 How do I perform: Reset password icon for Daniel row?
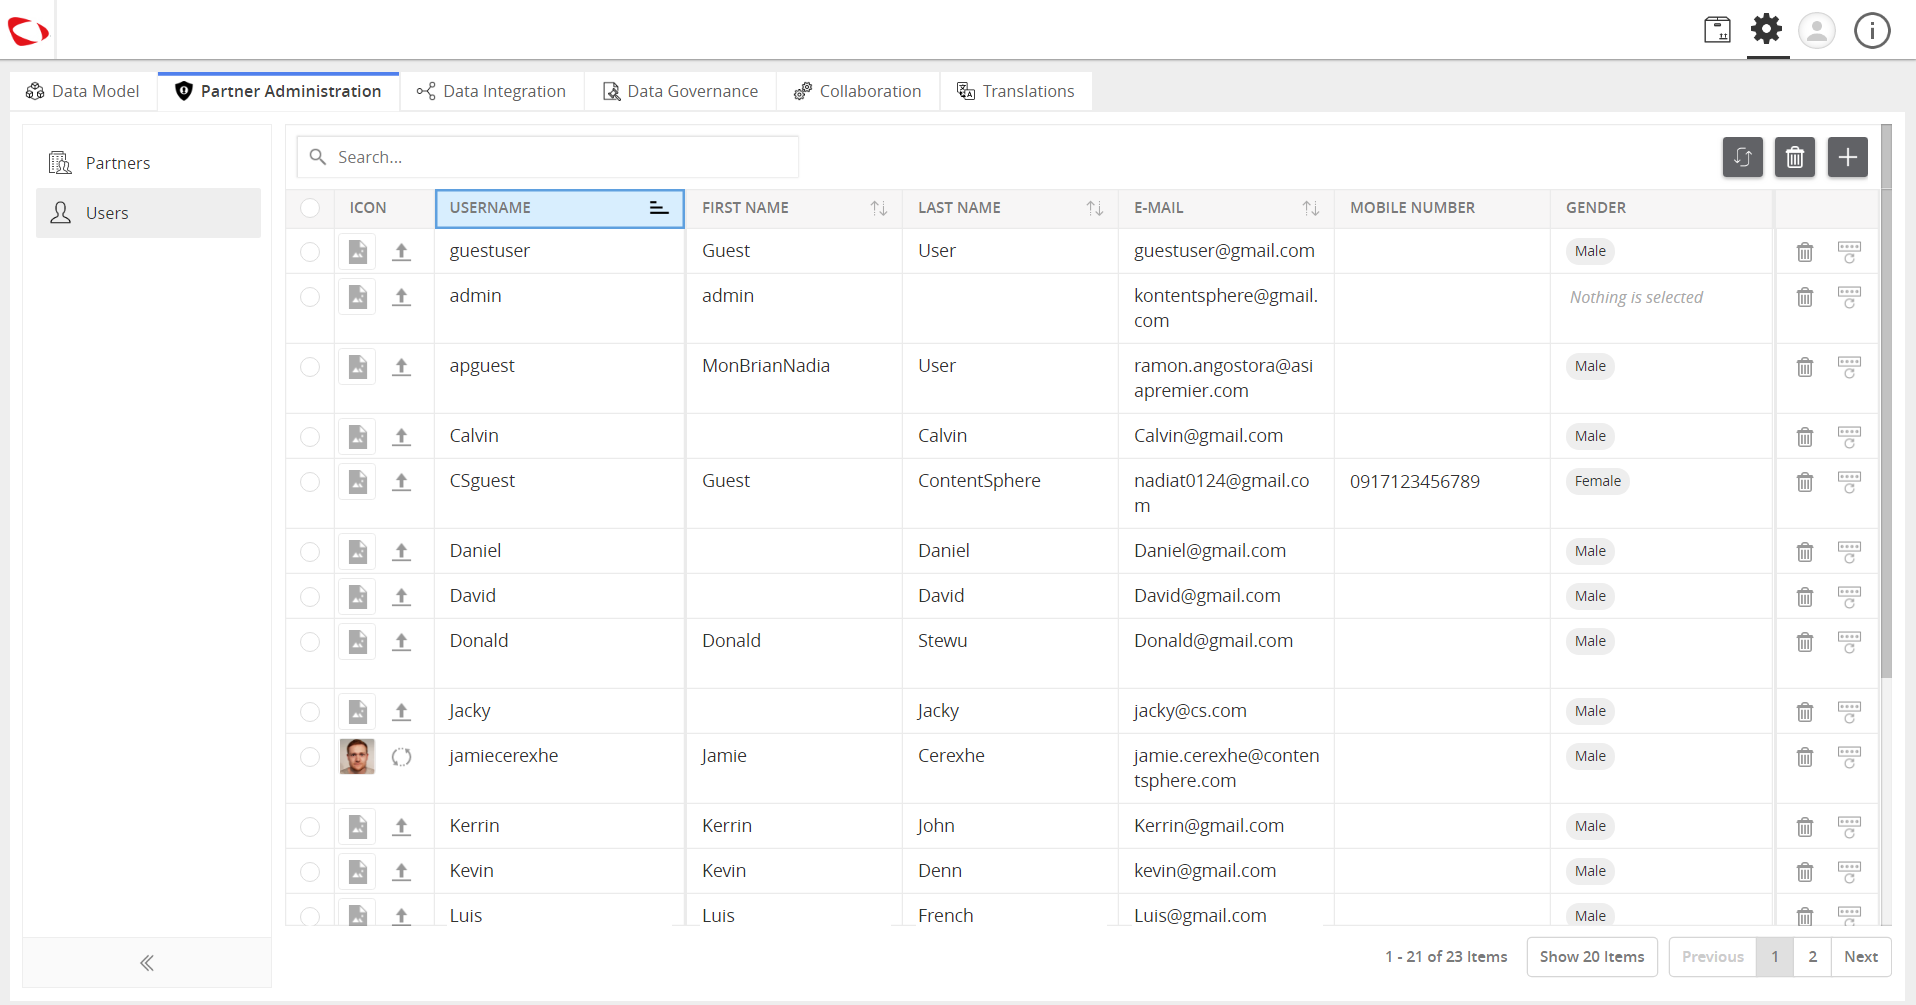1849,552
